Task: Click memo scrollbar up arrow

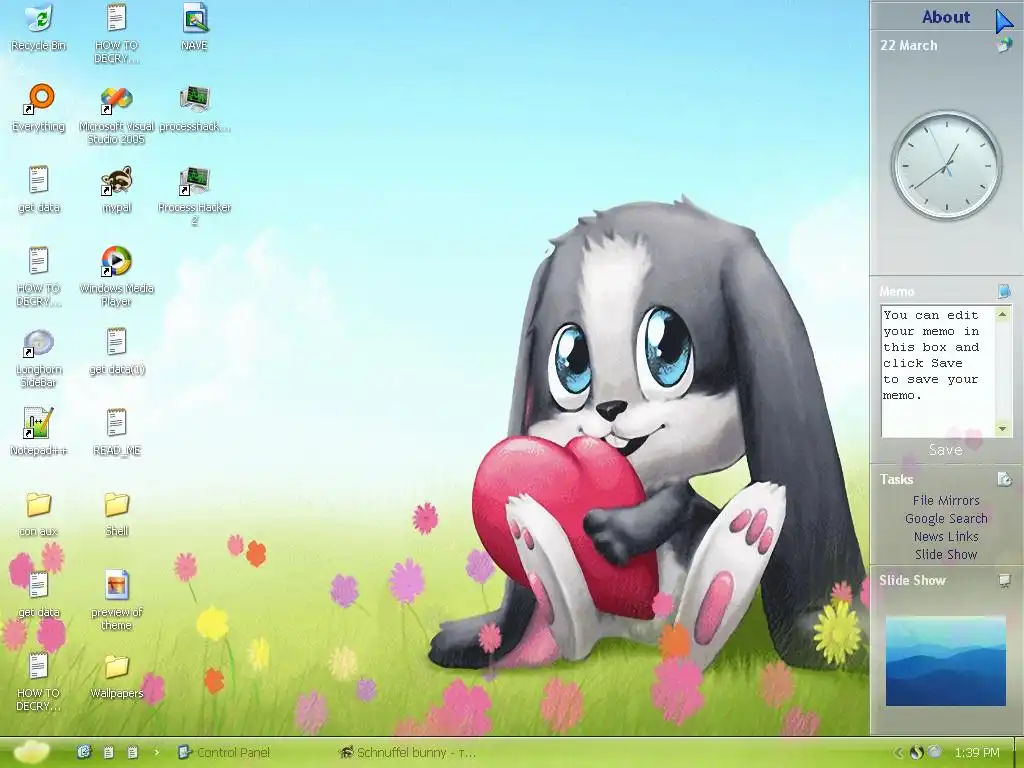Action: (x=1002, y=315)
